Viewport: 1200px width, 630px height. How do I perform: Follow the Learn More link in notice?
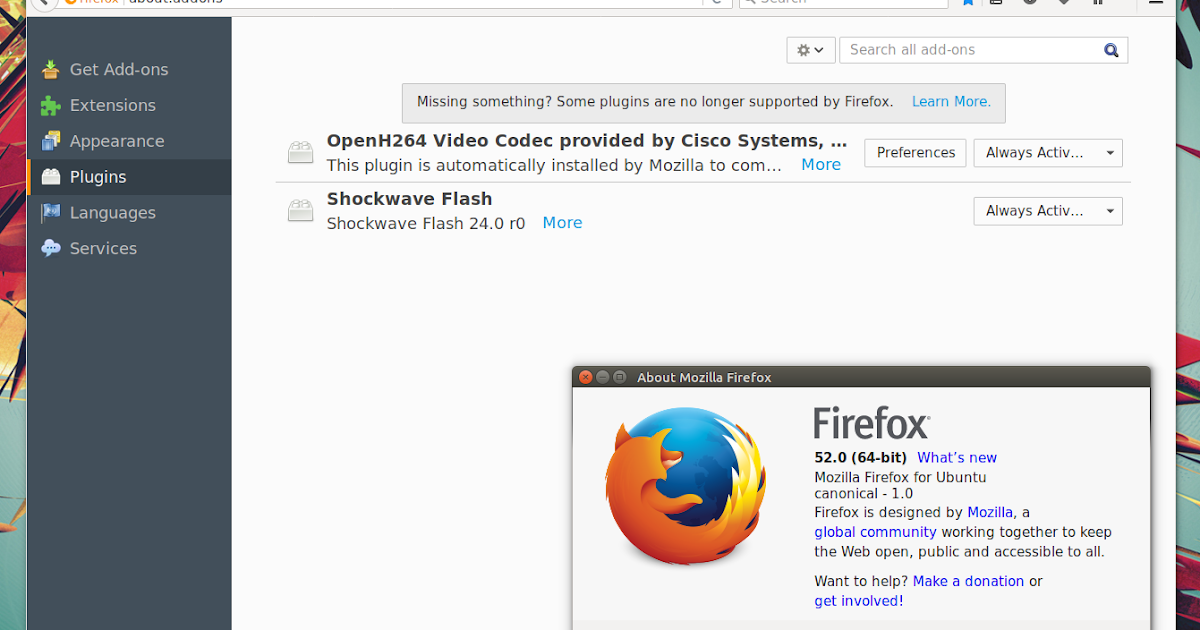(x=951, y=102)
